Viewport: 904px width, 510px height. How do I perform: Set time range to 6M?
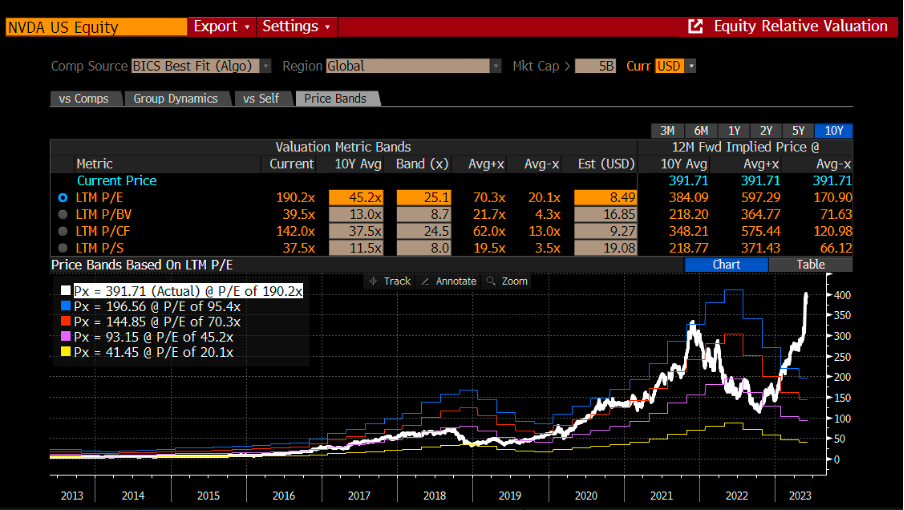pos(700,131)
